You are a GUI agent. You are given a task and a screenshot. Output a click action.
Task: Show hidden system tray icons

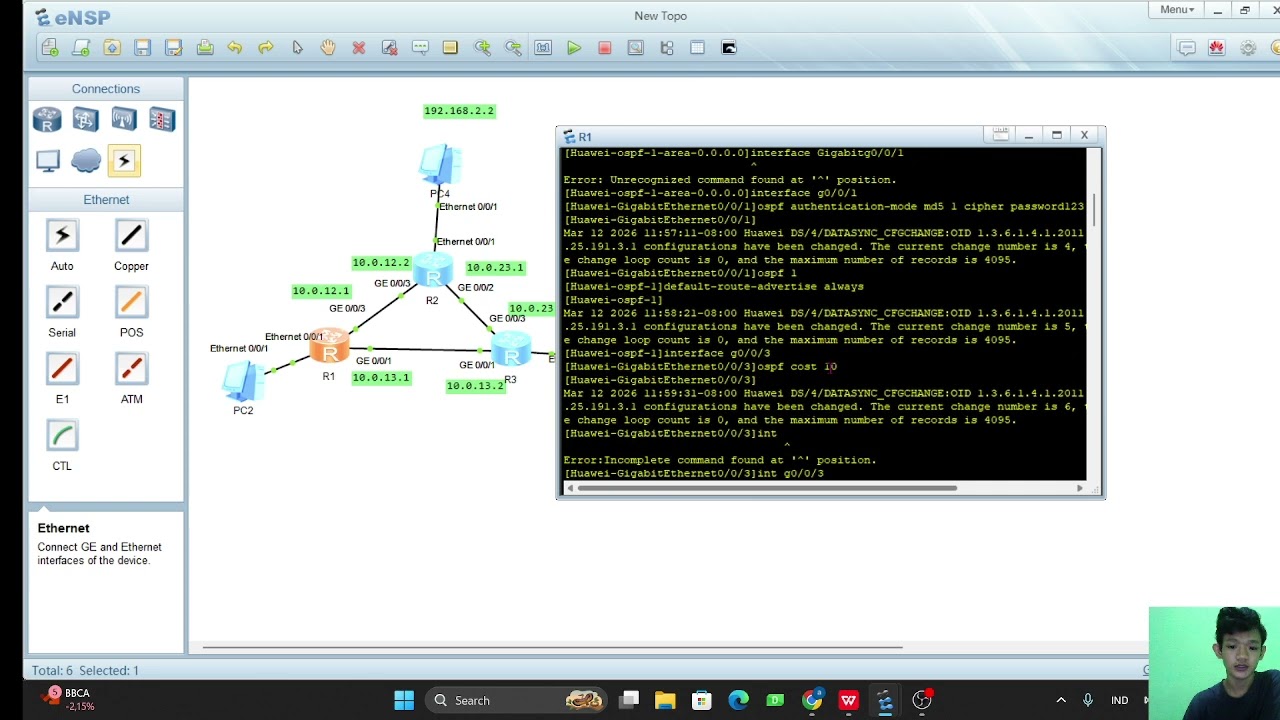[x=1061, y=700]
